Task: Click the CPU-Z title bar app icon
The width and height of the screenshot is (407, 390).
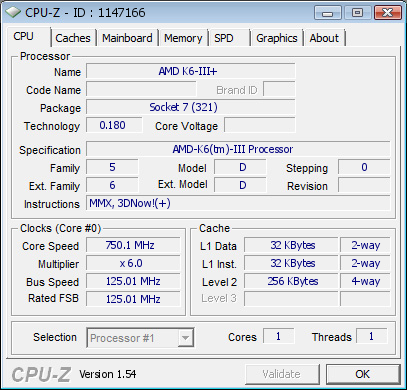Action: [x=13, y=13]
